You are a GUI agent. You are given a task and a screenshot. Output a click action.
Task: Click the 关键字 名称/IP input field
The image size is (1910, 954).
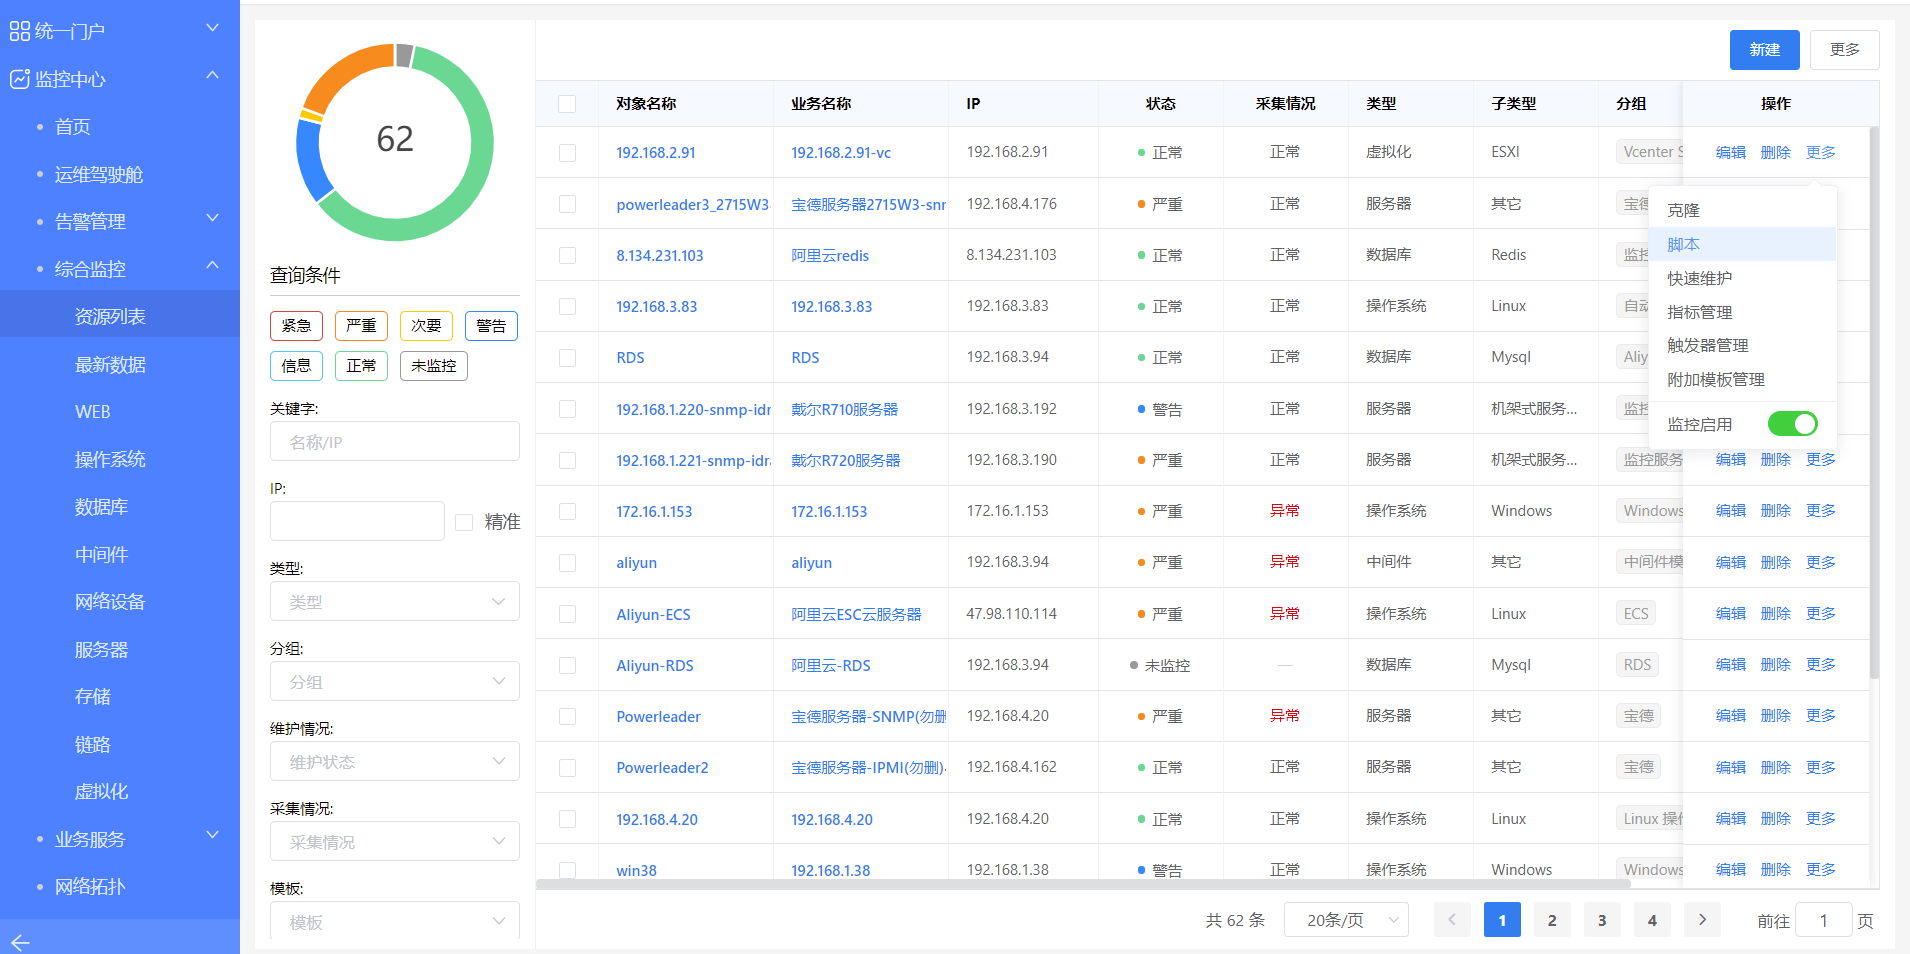(x=395, y=442)
